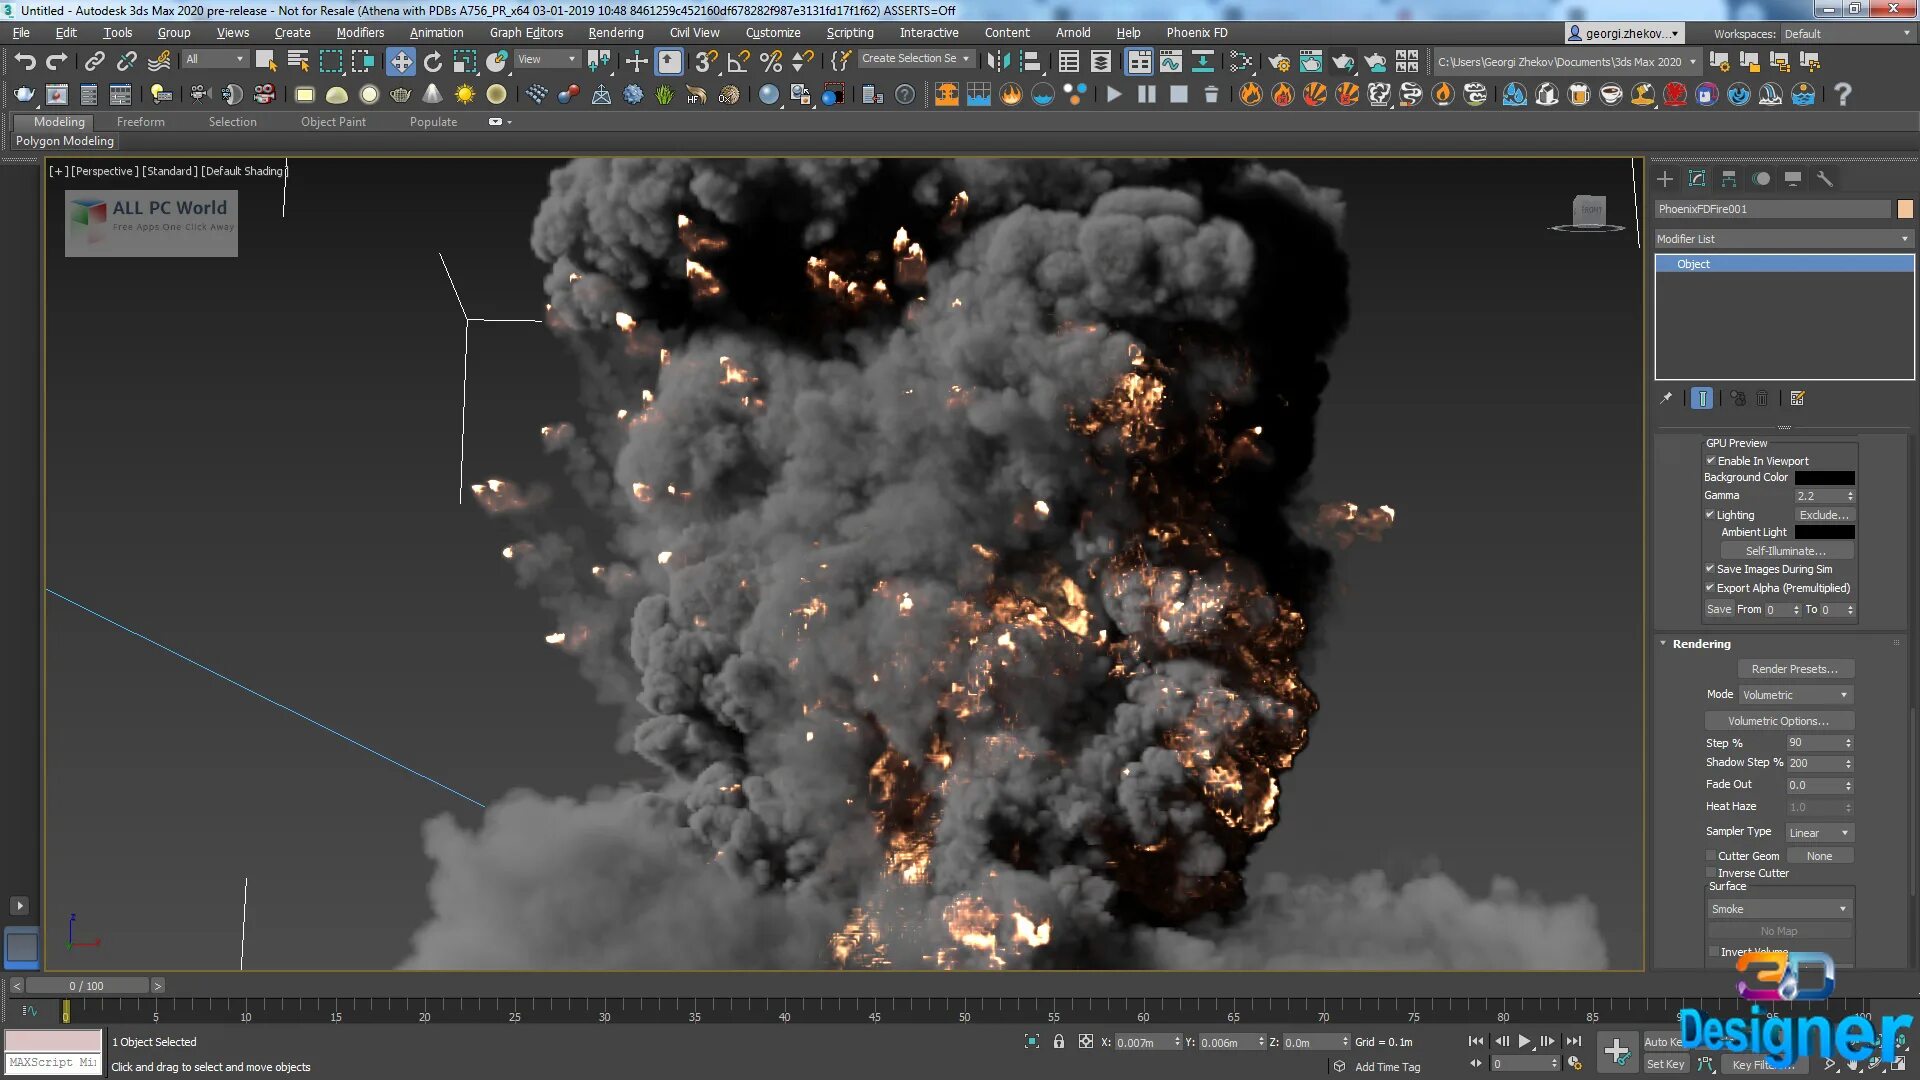
Task: Click the Volumetric Options button
Action: click(x=1778, y=721)
